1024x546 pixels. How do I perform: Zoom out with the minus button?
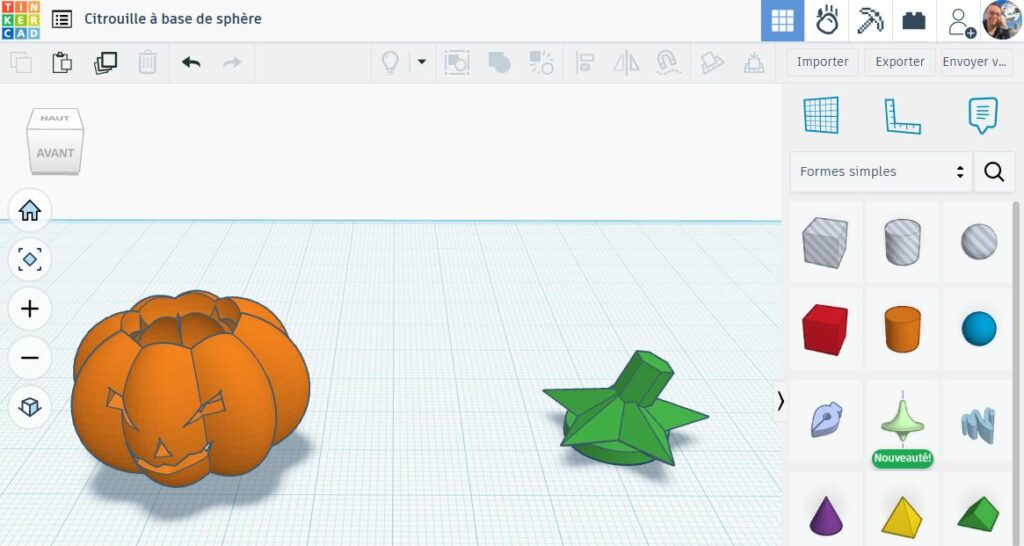(30, 357)
